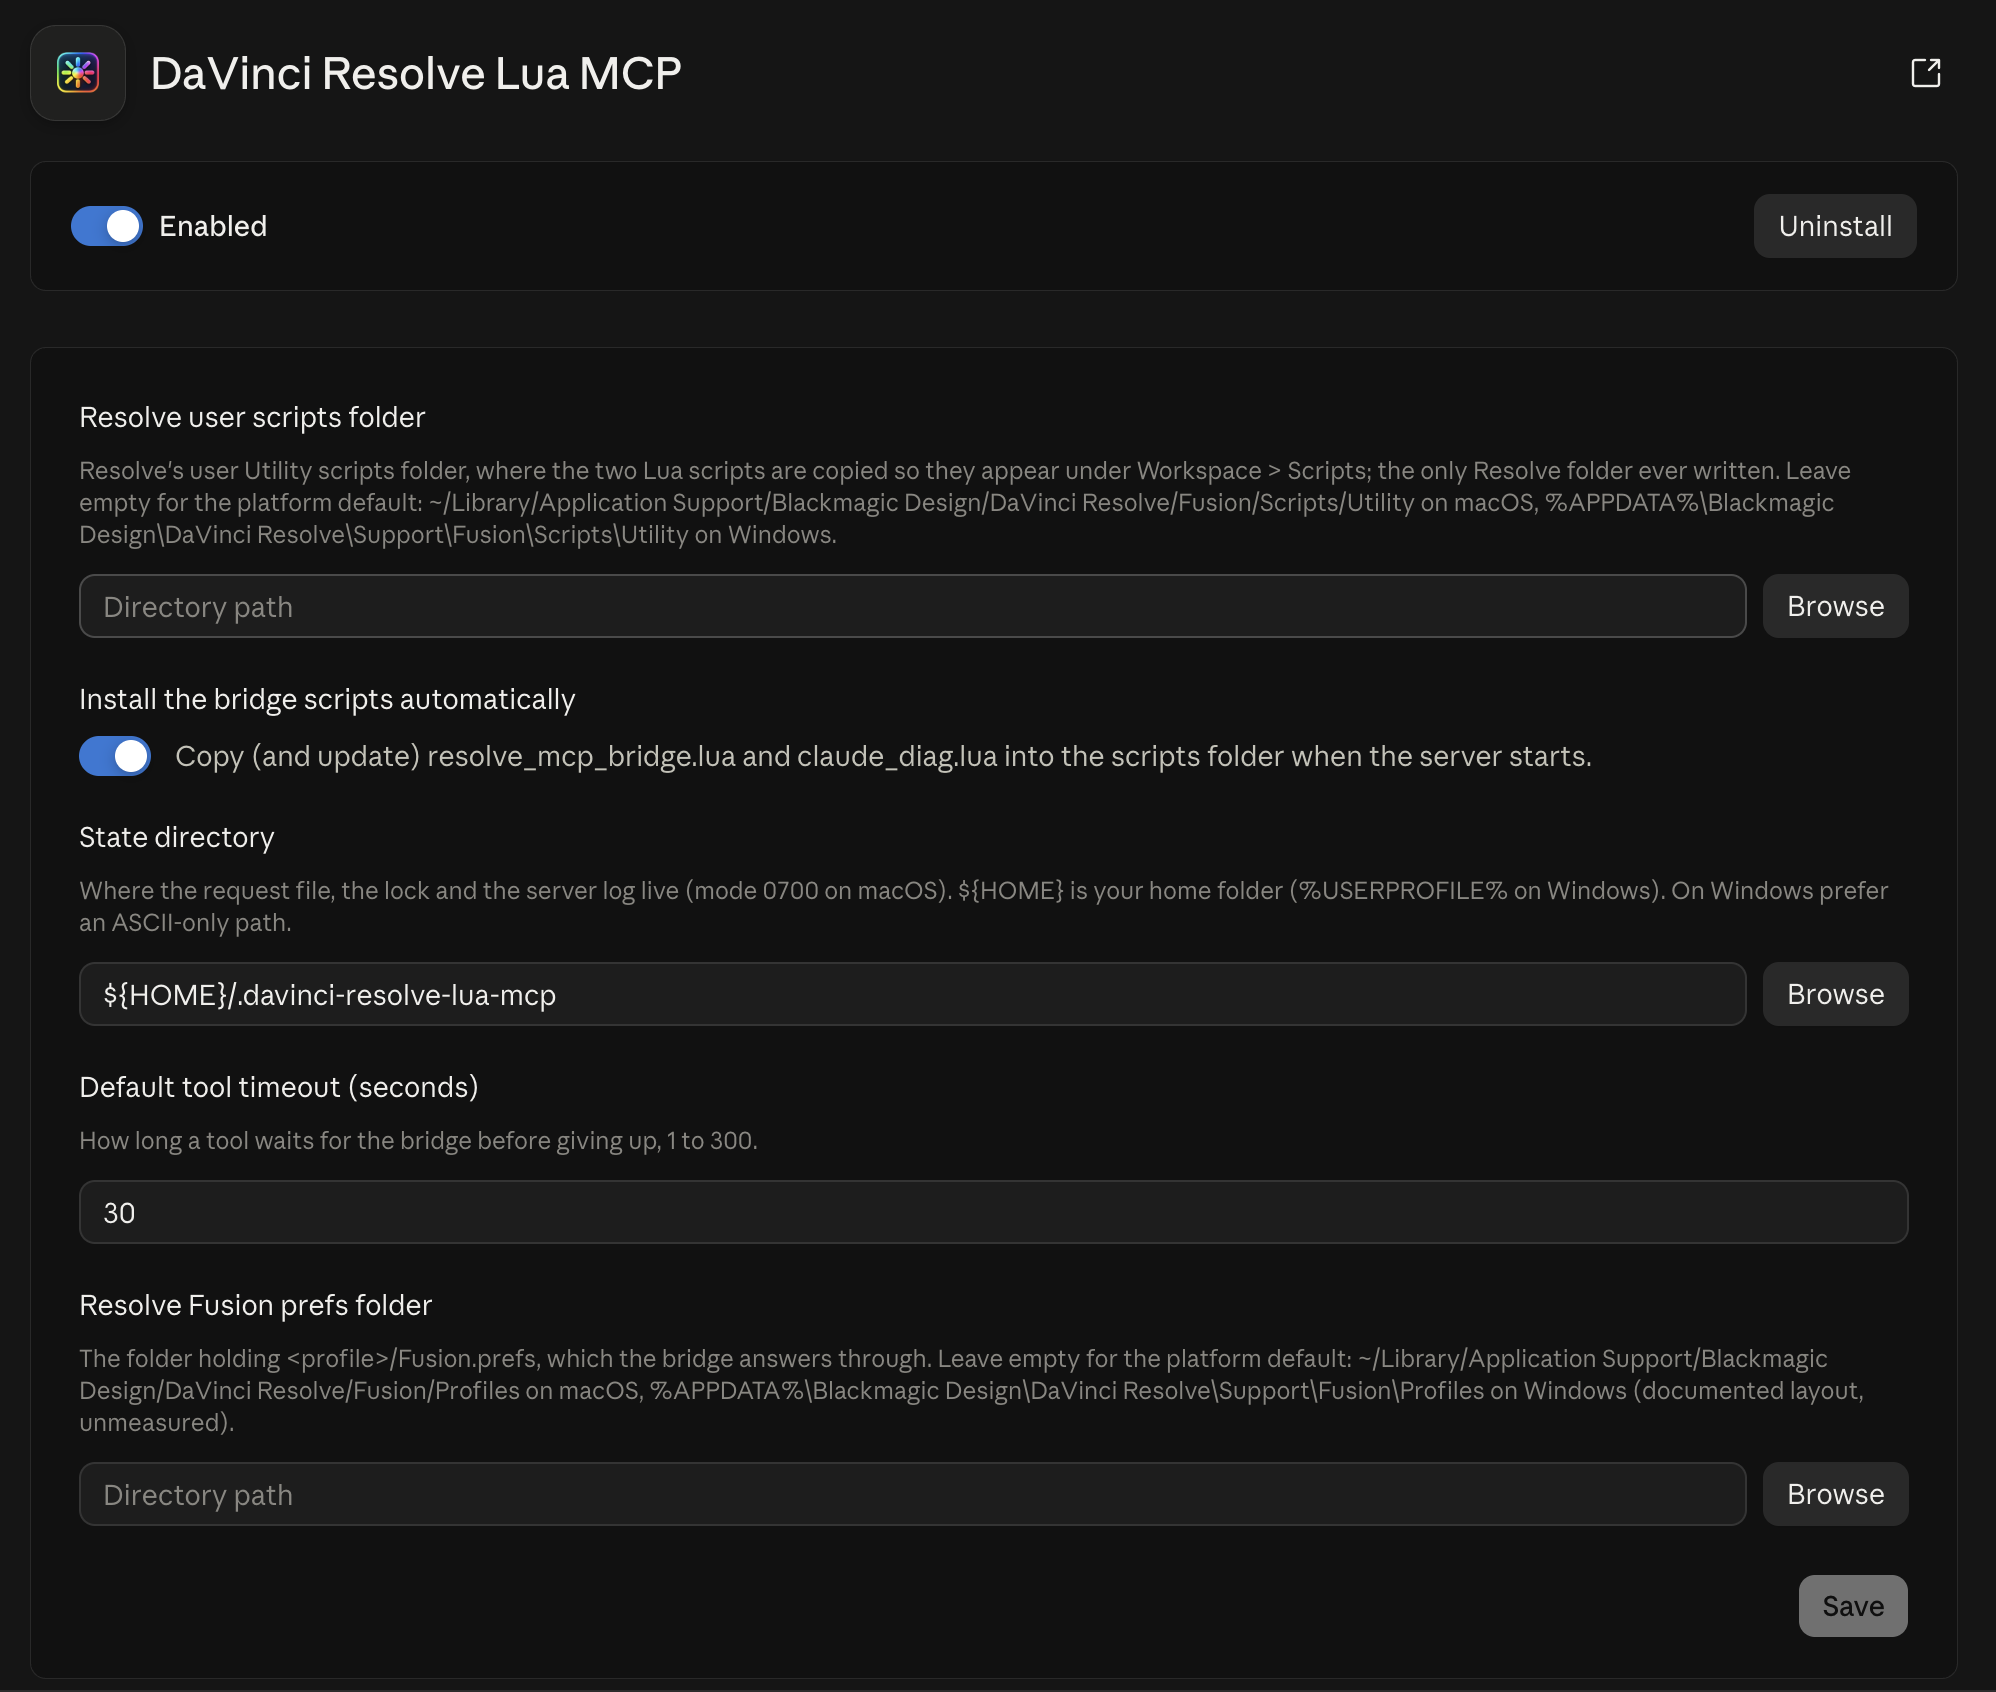Image resolution: width=1996 pixels, height=1692 pixels.
Task: Edit the default tool timeout value 30
Action: (x=994, y=1212)
